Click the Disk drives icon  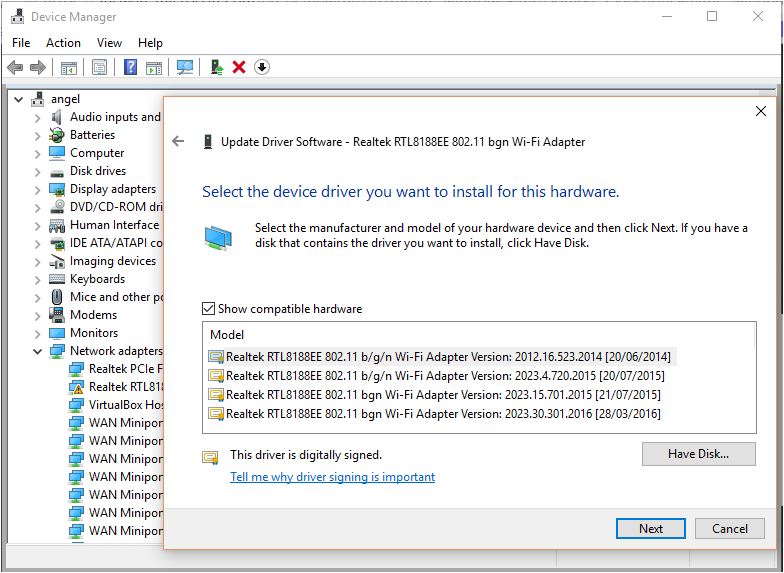click(57, 172)
